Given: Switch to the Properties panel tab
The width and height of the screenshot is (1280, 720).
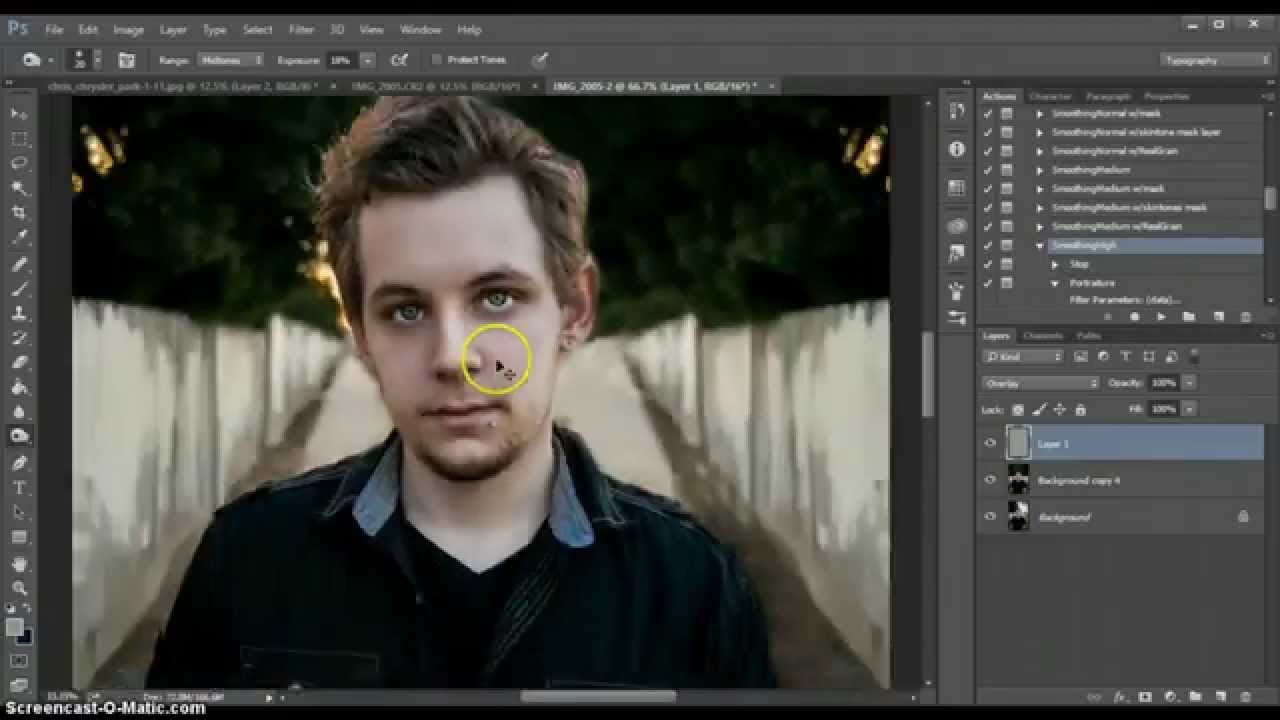Looking at the screenshot, I should point(1166,97).
